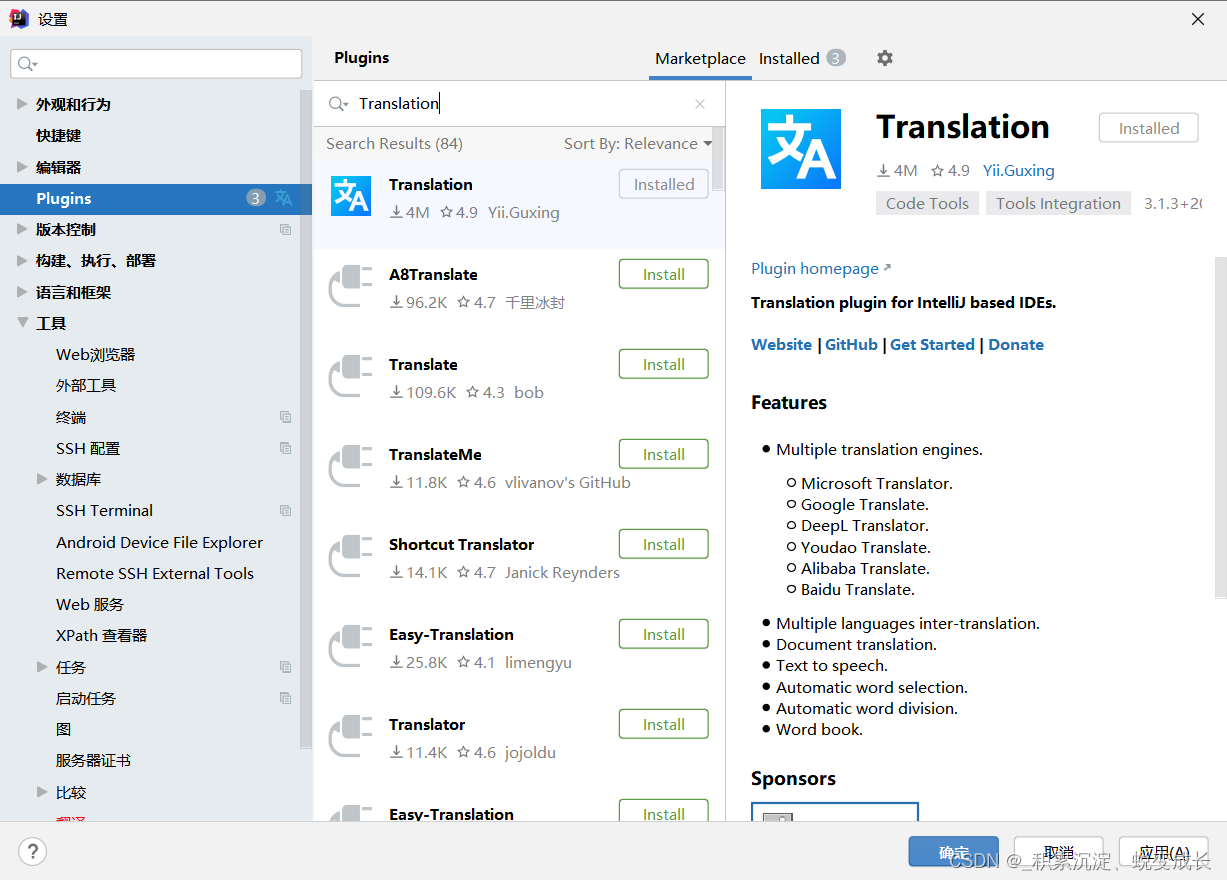This screenshot has width=1227, height=880.
Task: Click the A8Translate plugin plug icon
Action: tap(351, 286)
